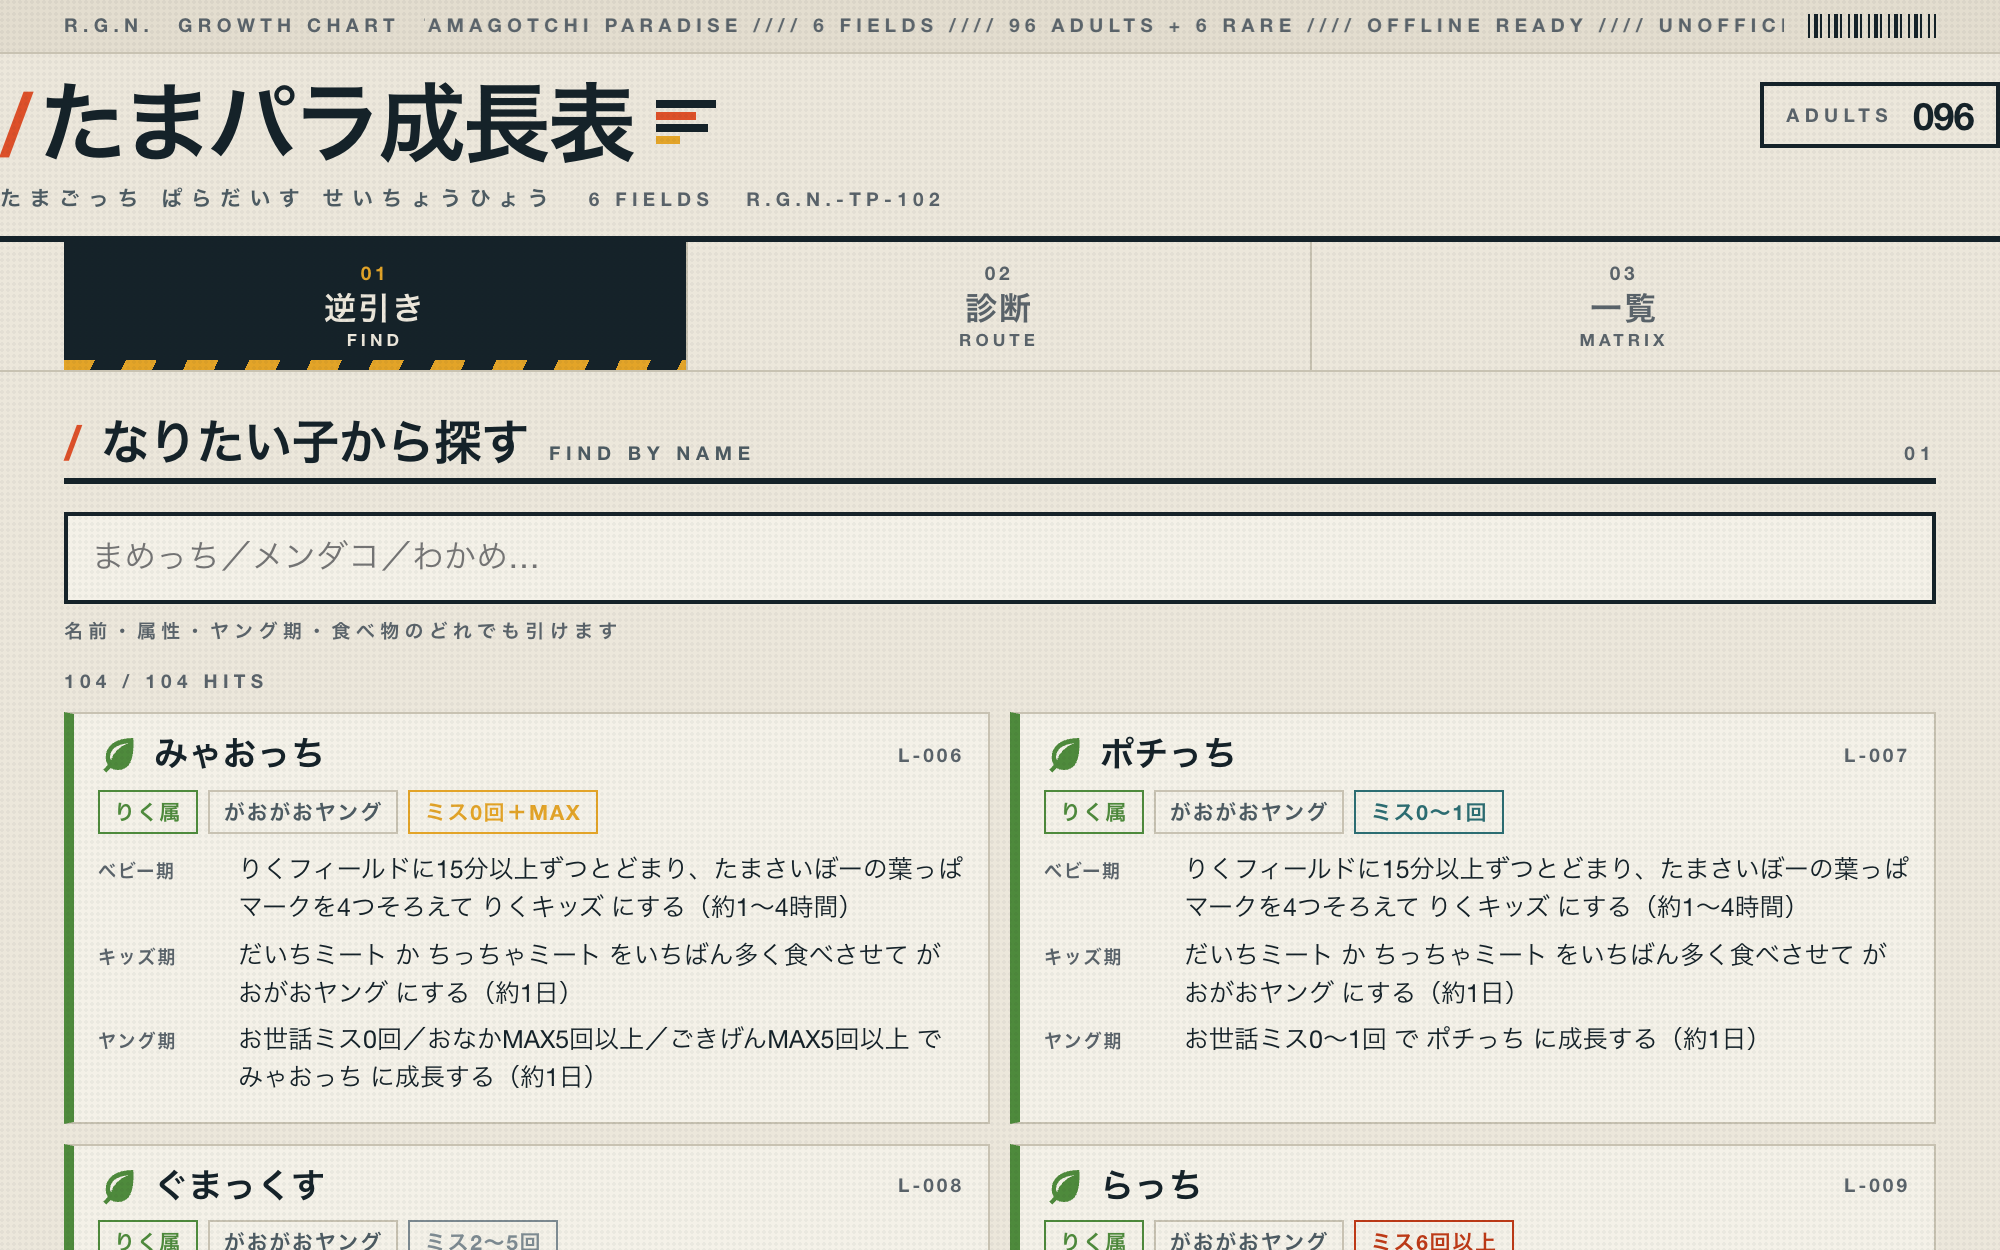Click がおがおヤング tag on みゃおっち card
Screen dimensions: 2000x1250
(x=303, y=812)
